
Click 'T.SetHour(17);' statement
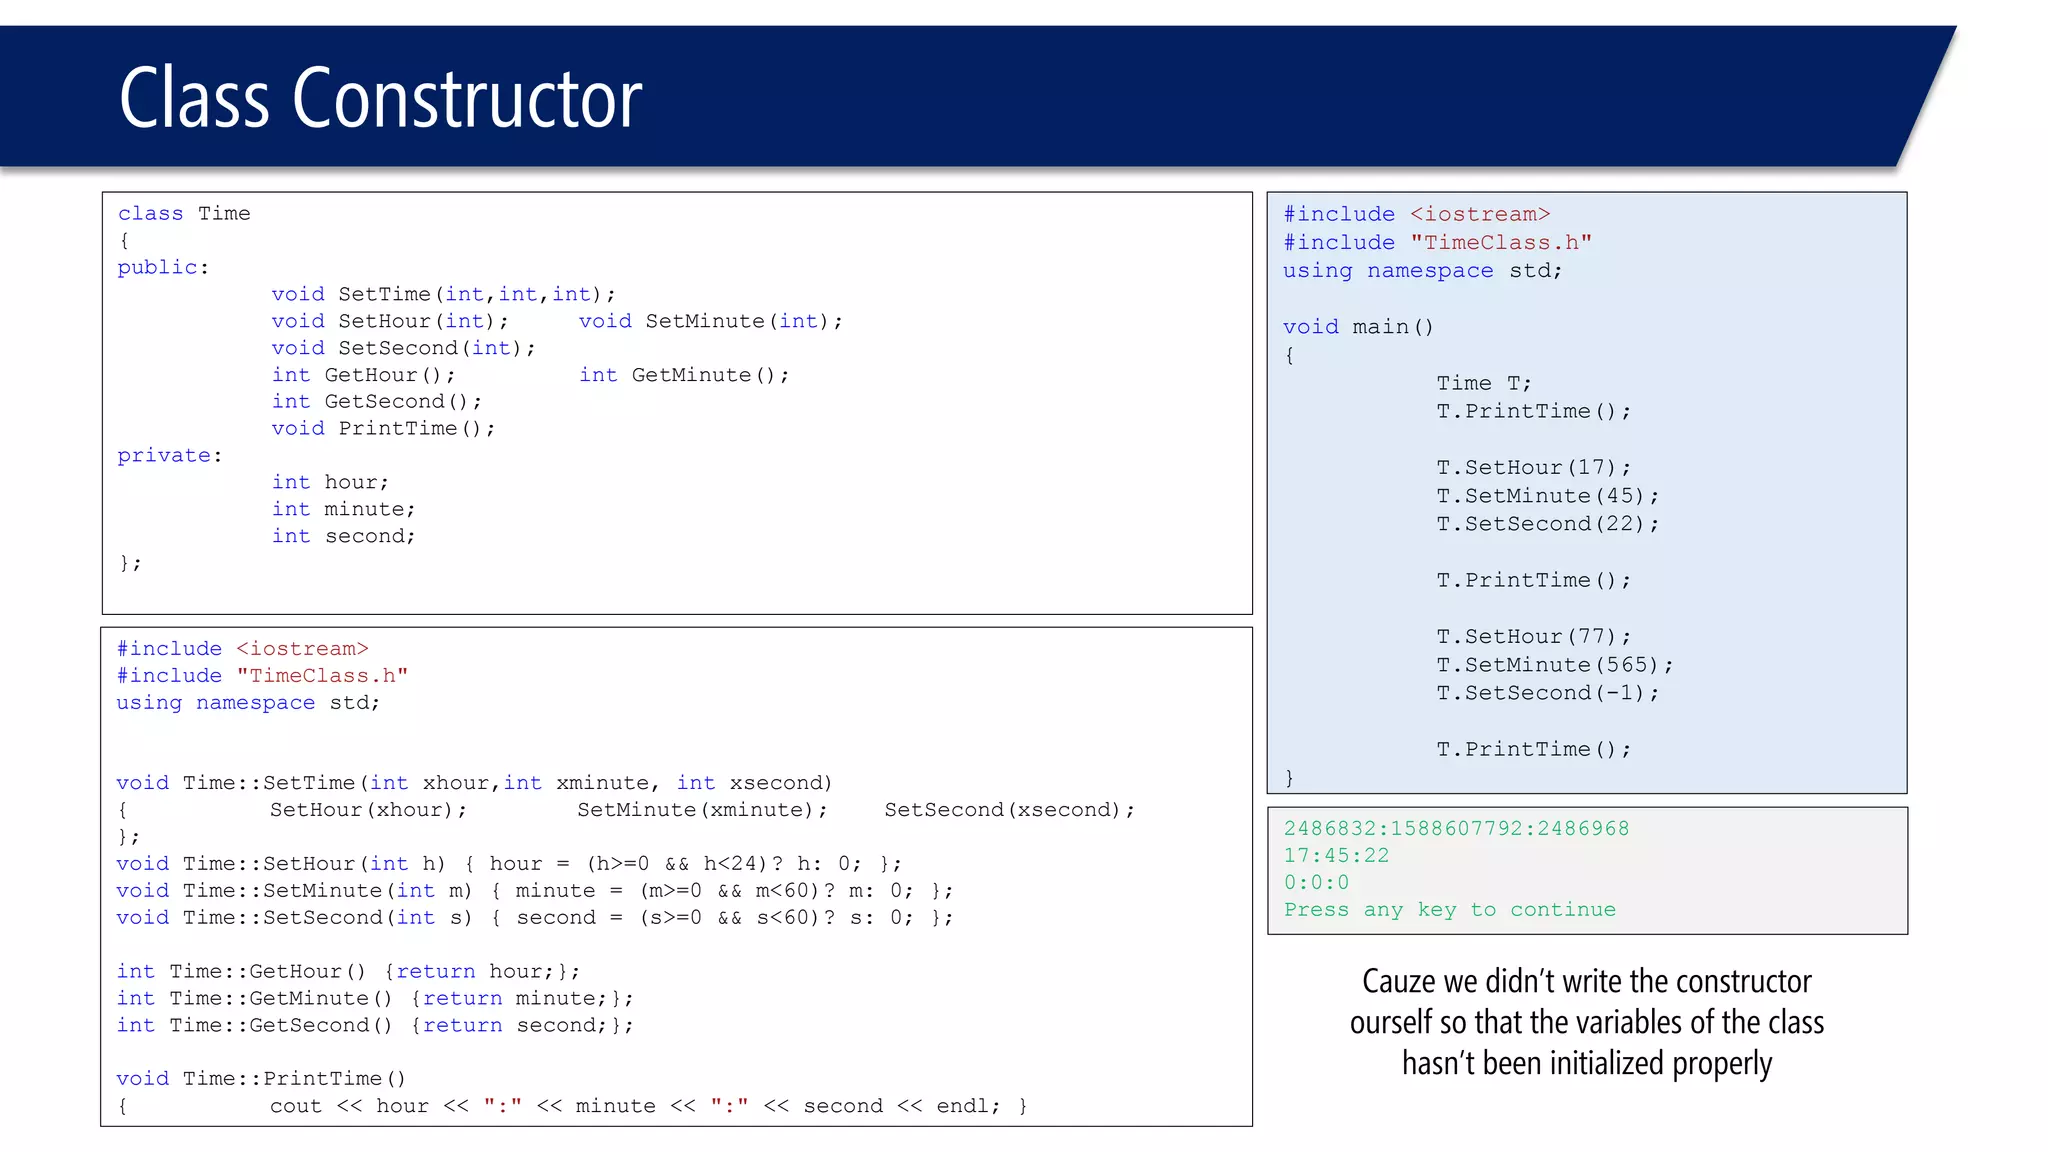tap(1533, 467)
